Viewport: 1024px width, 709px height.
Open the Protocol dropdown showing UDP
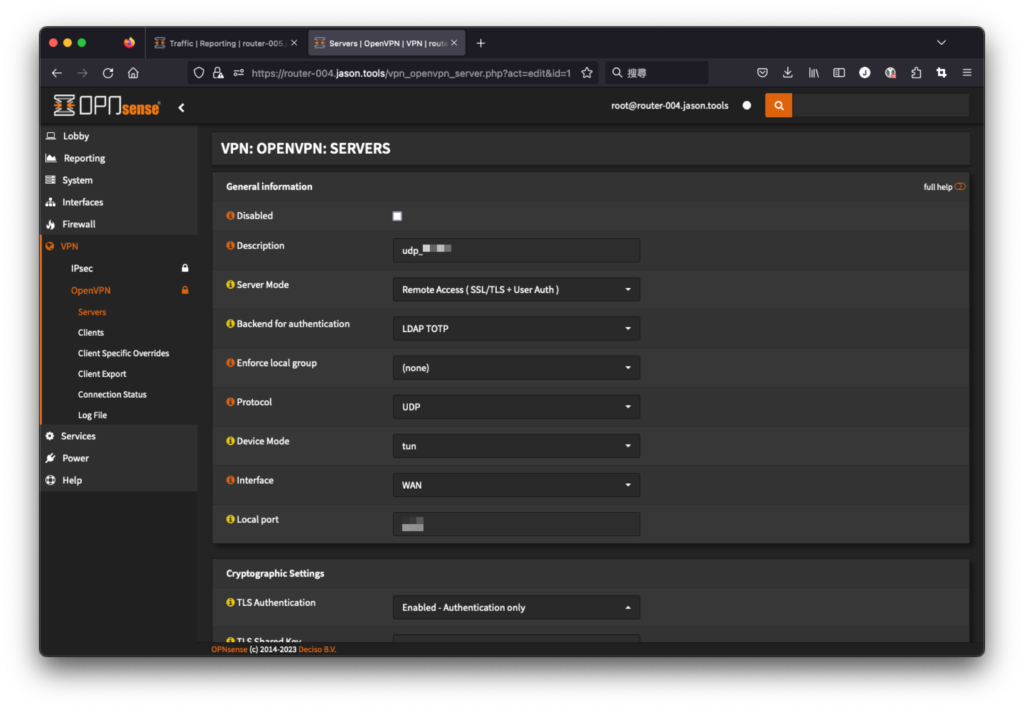click(516, 407)
